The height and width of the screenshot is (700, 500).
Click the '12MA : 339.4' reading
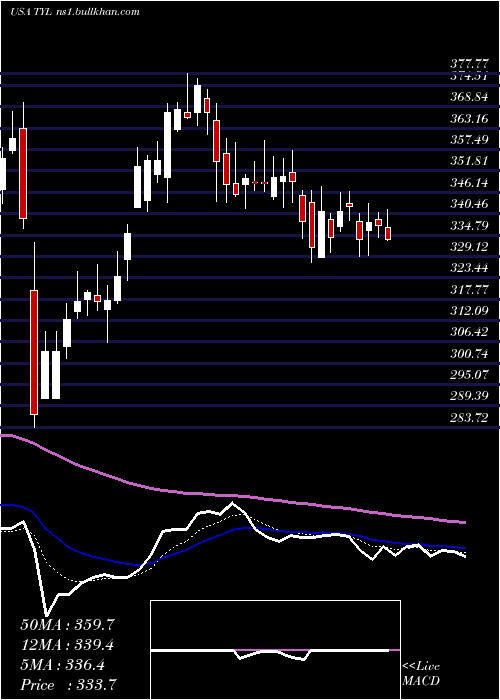click(x=67, y=645)
